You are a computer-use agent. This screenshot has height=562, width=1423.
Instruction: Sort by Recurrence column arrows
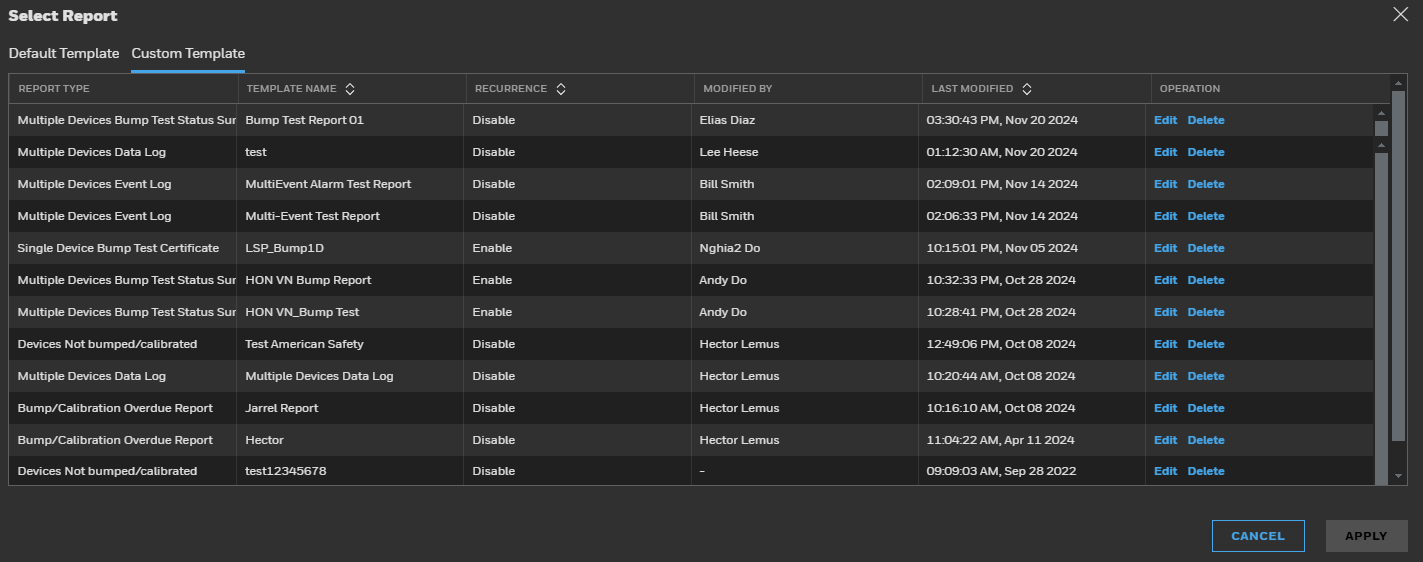click(561, 89)
